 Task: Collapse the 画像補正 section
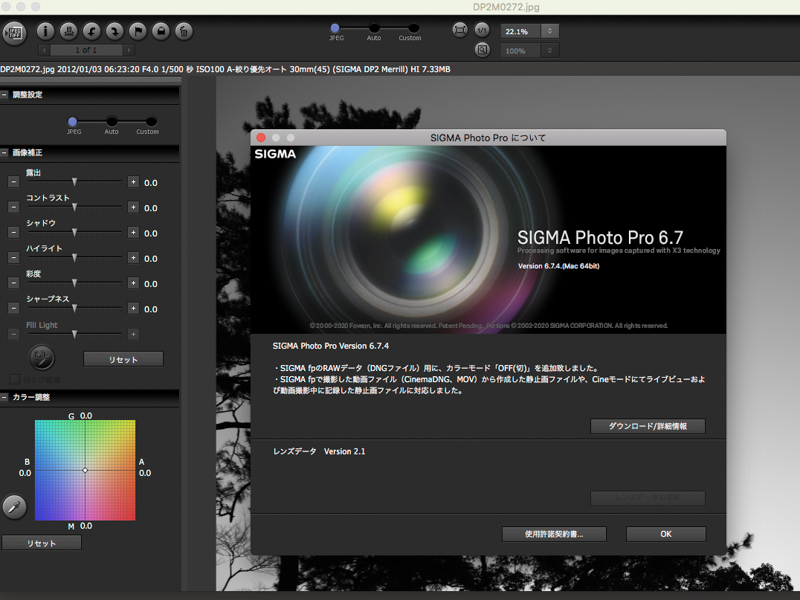[x=4, y=153]
